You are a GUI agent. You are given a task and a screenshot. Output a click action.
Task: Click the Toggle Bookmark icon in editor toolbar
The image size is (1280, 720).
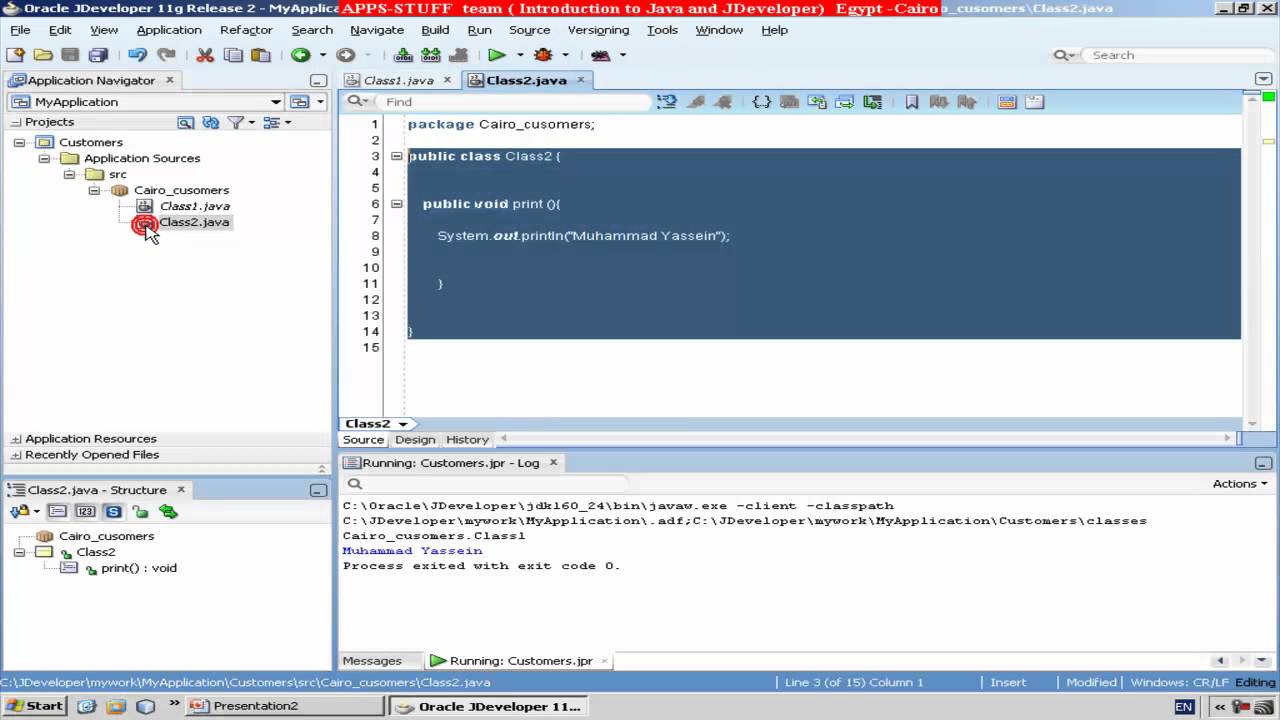tap(912, 101)
